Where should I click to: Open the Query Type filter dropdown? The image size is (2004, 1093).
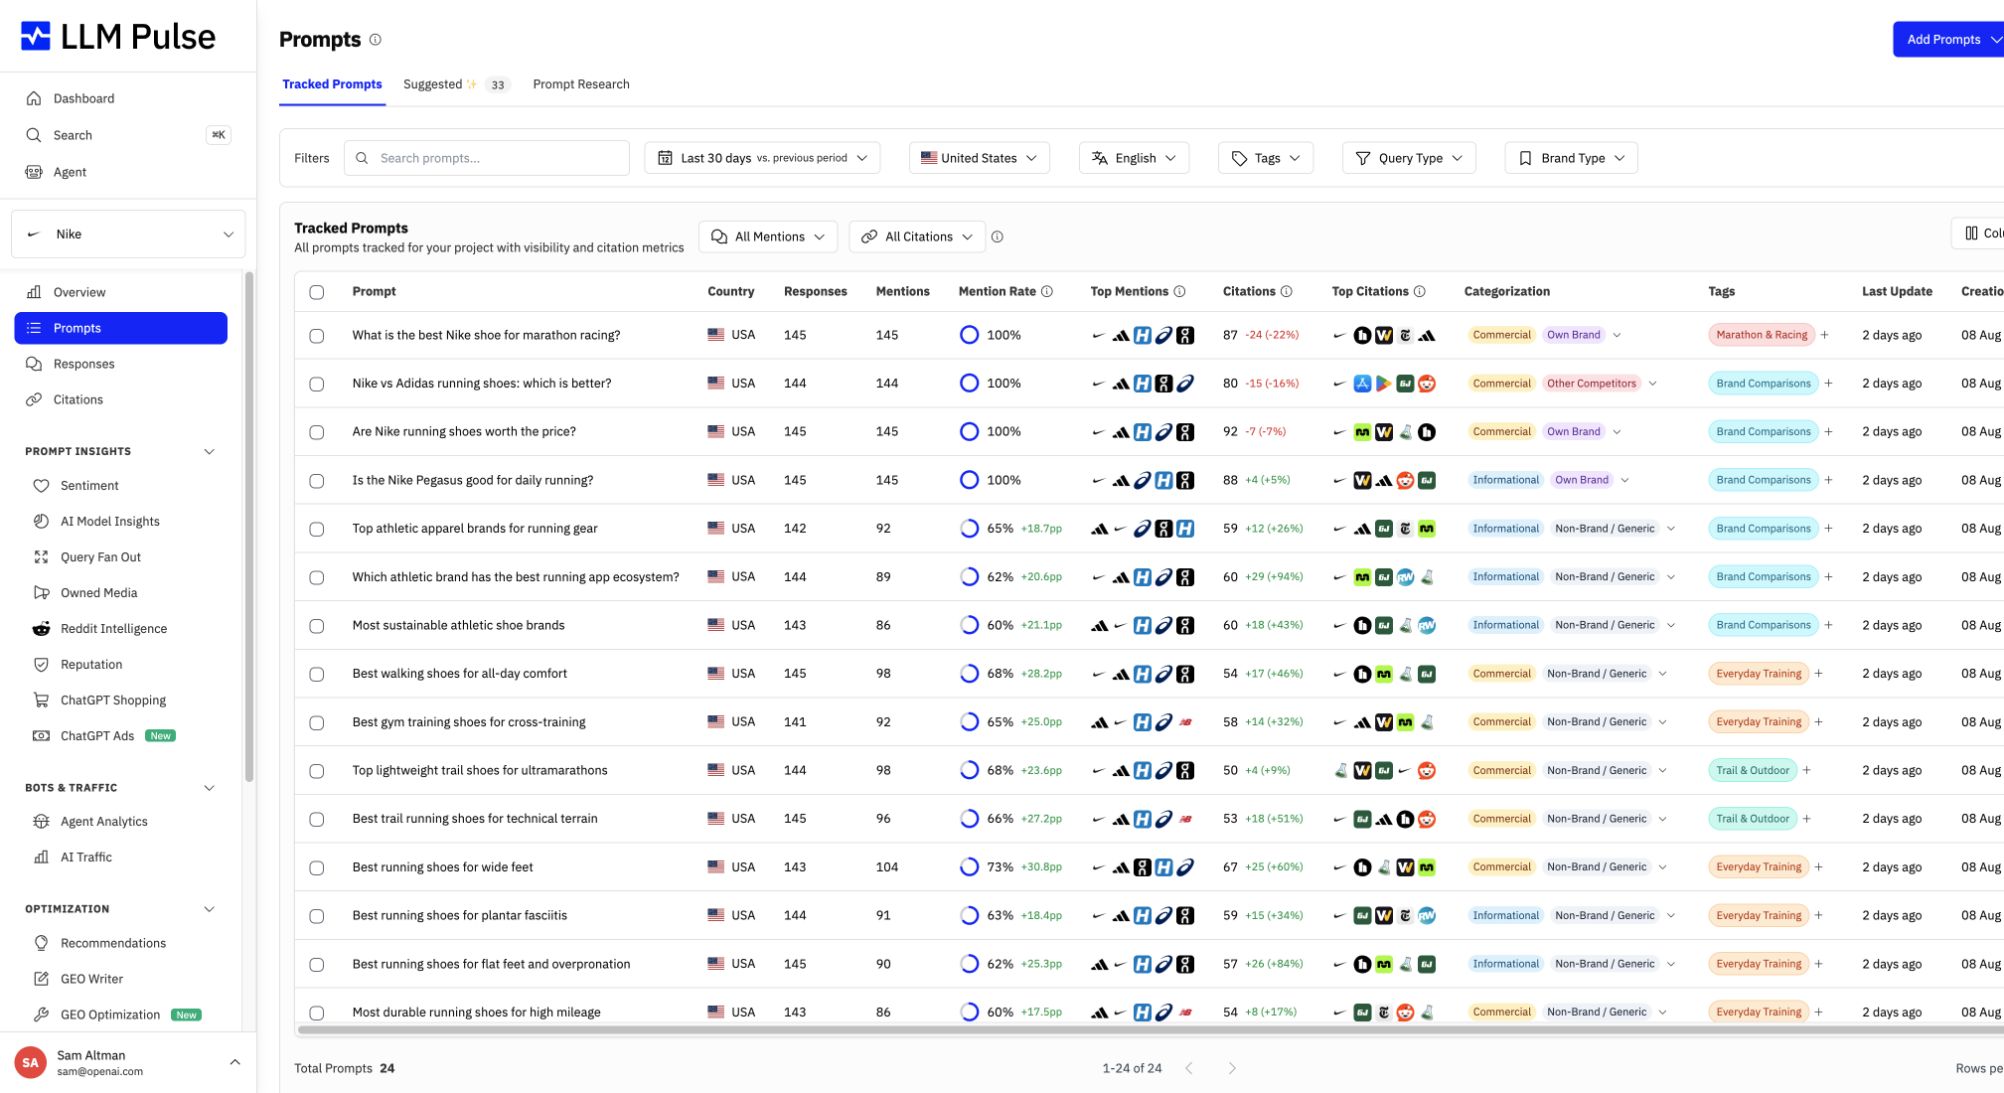pos(1408,158)
